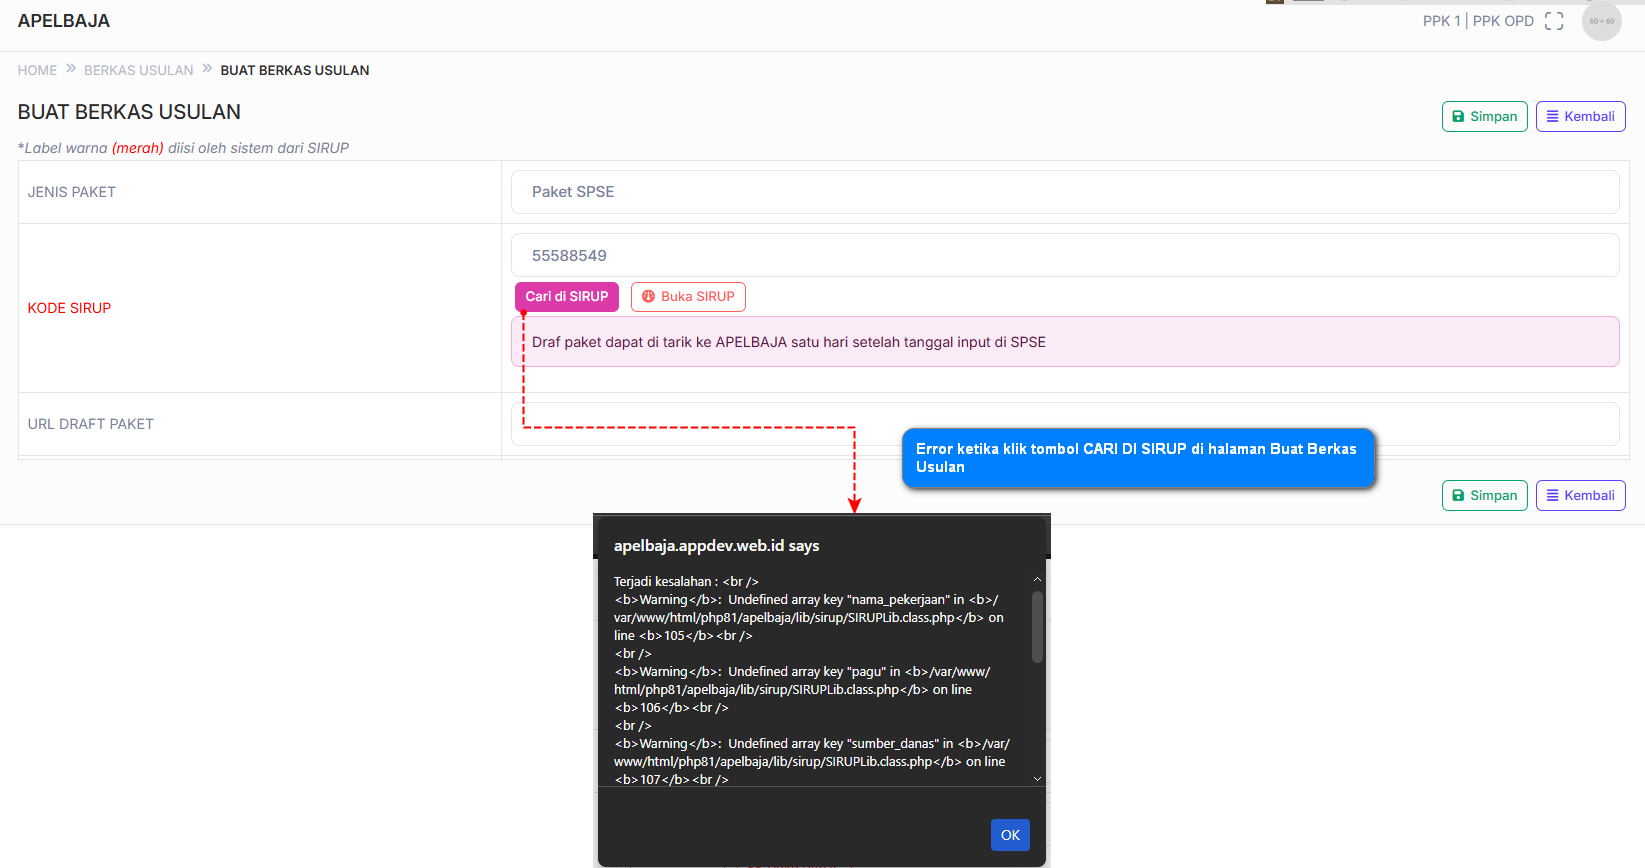
Task: Click the apelbaja.appdev.web.id says dialog title
Action: [x=716, y=546]
